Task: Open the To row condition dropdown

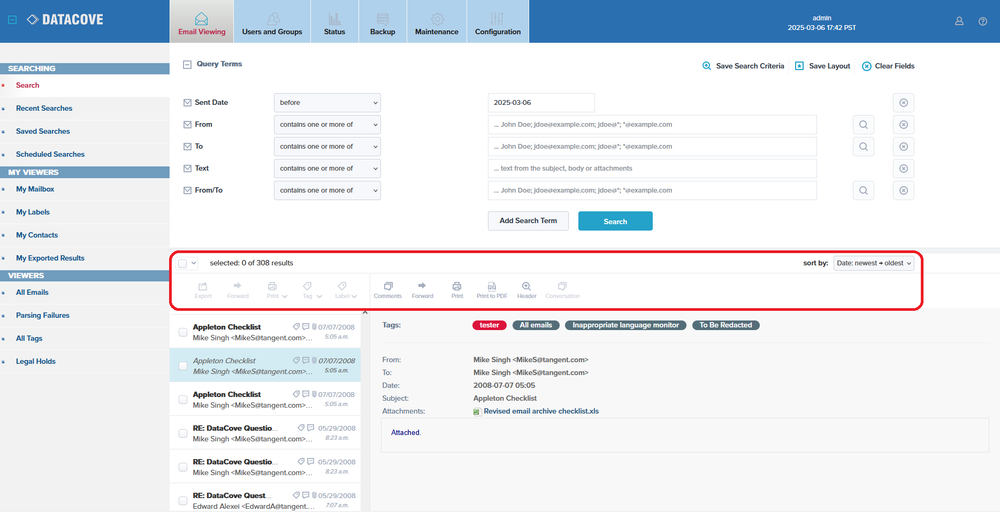Action: (327, 147)
